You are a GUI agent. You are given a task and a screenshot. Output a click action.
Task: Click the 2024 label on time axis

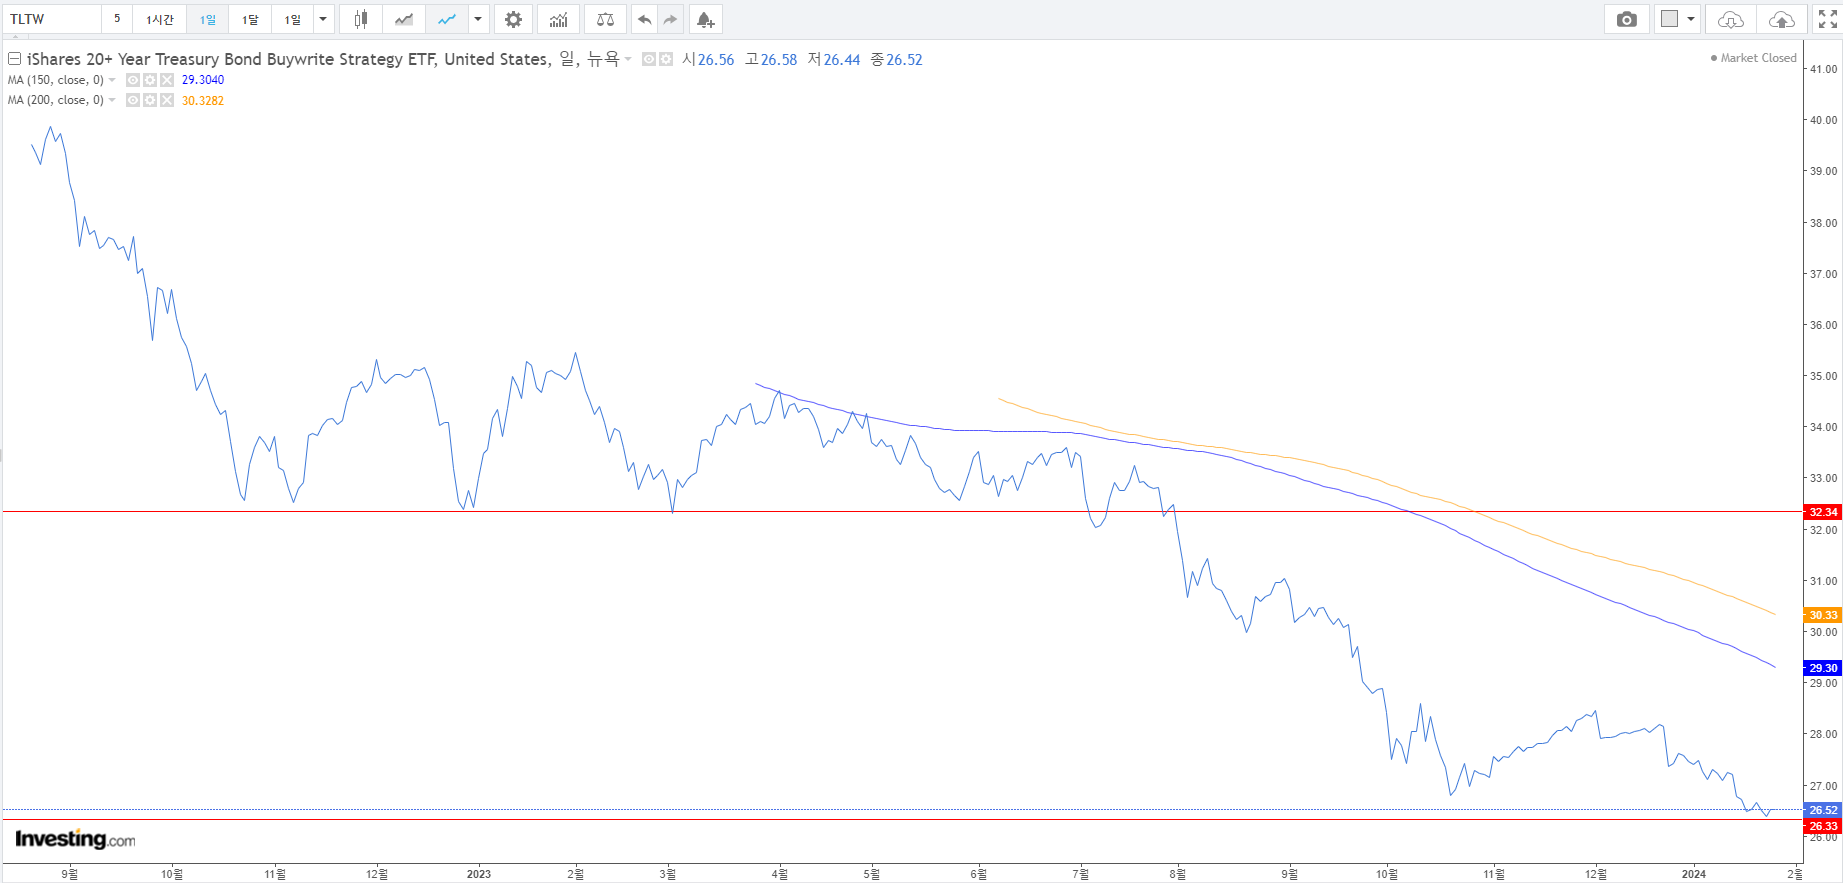tap(1694, 874)
